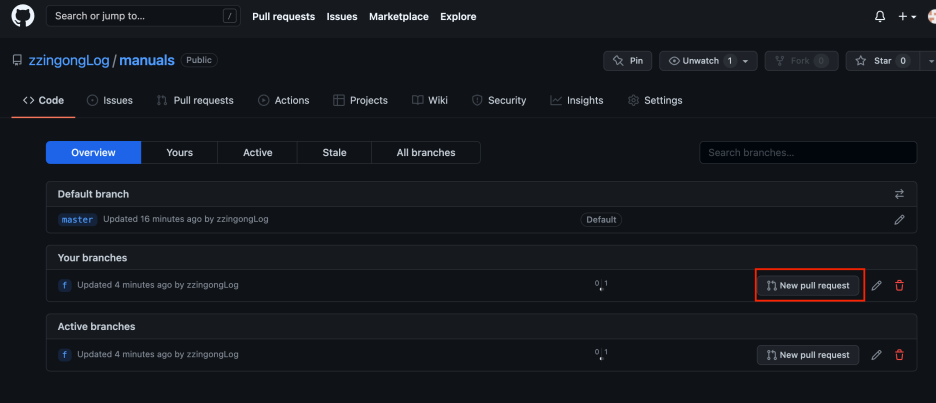
Task: Click the repository book icon
Action: [x=17, y=61]
